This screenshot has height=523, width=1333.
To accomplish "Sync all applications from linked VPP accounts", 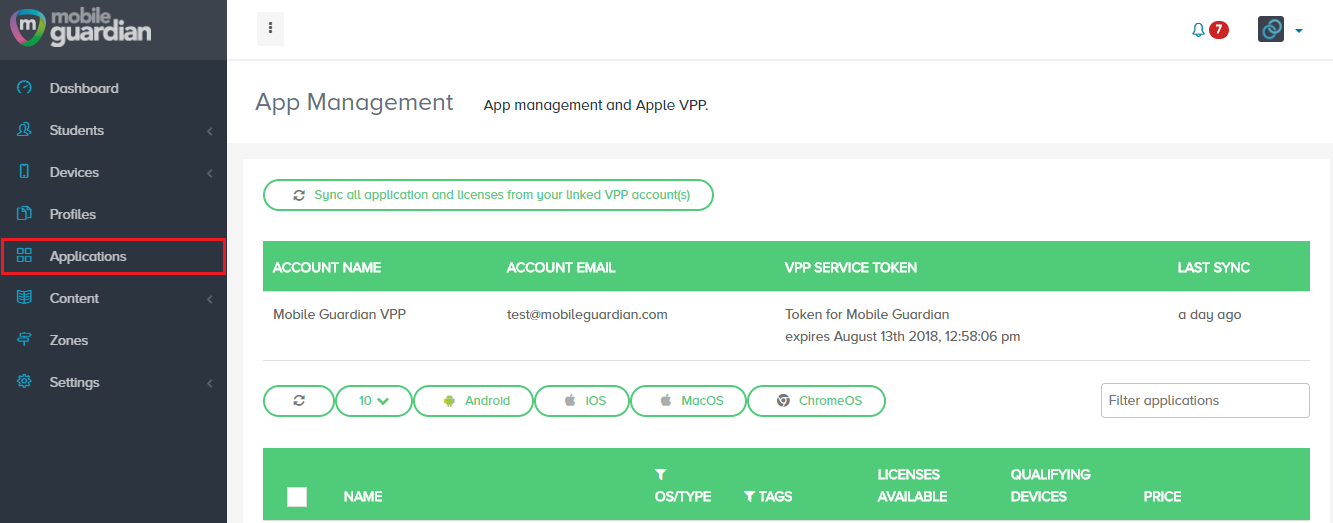I will point(488,195).
